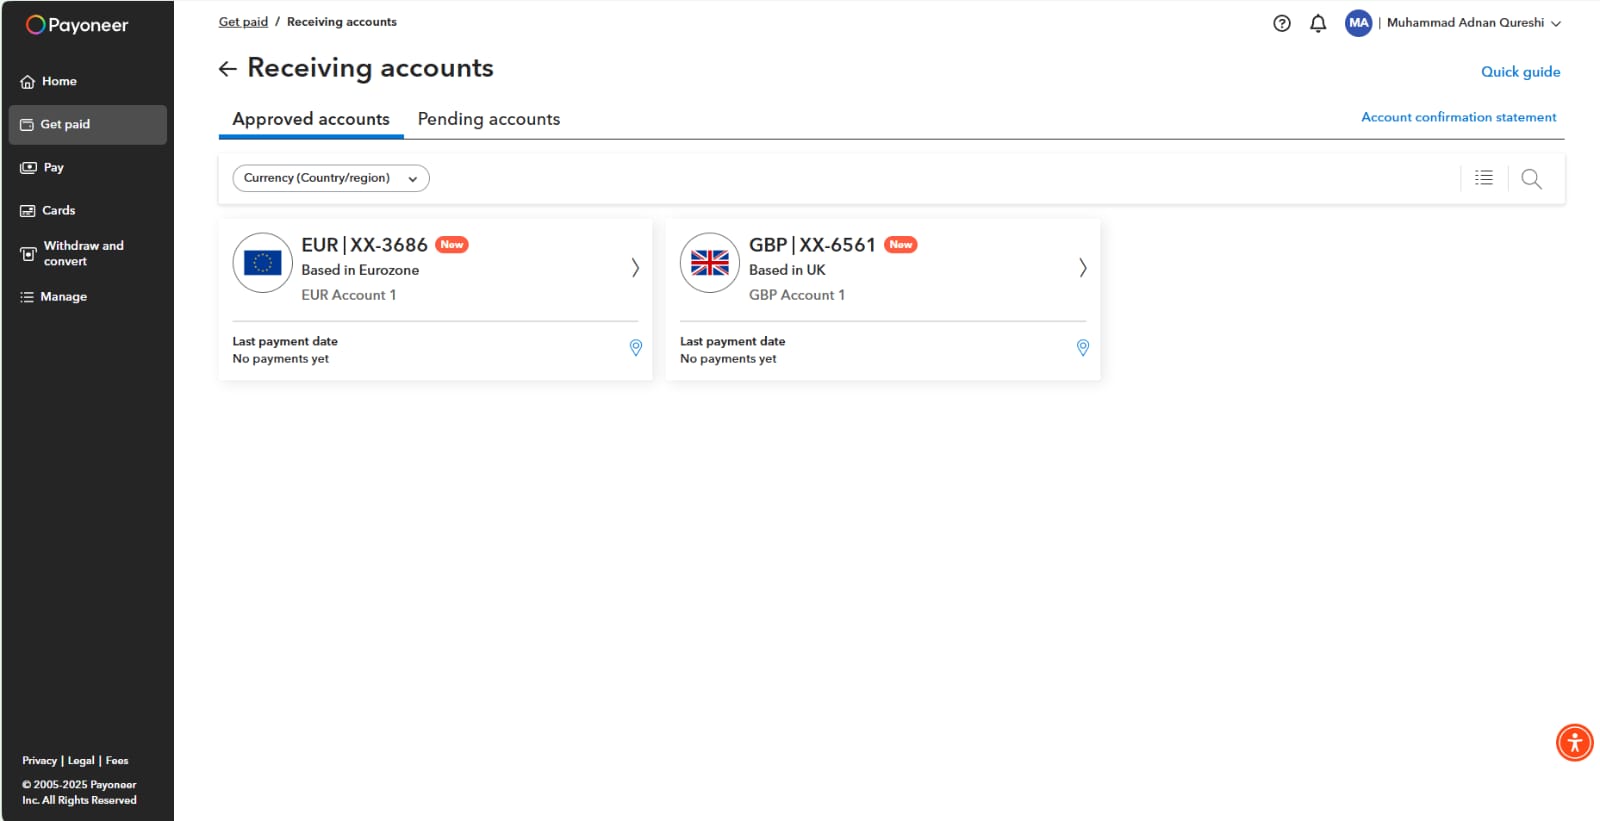The width and height of the screenshot is (1600, 821).
Task: Click the Get paid breadcrumb link
Action: coord(243,22)
